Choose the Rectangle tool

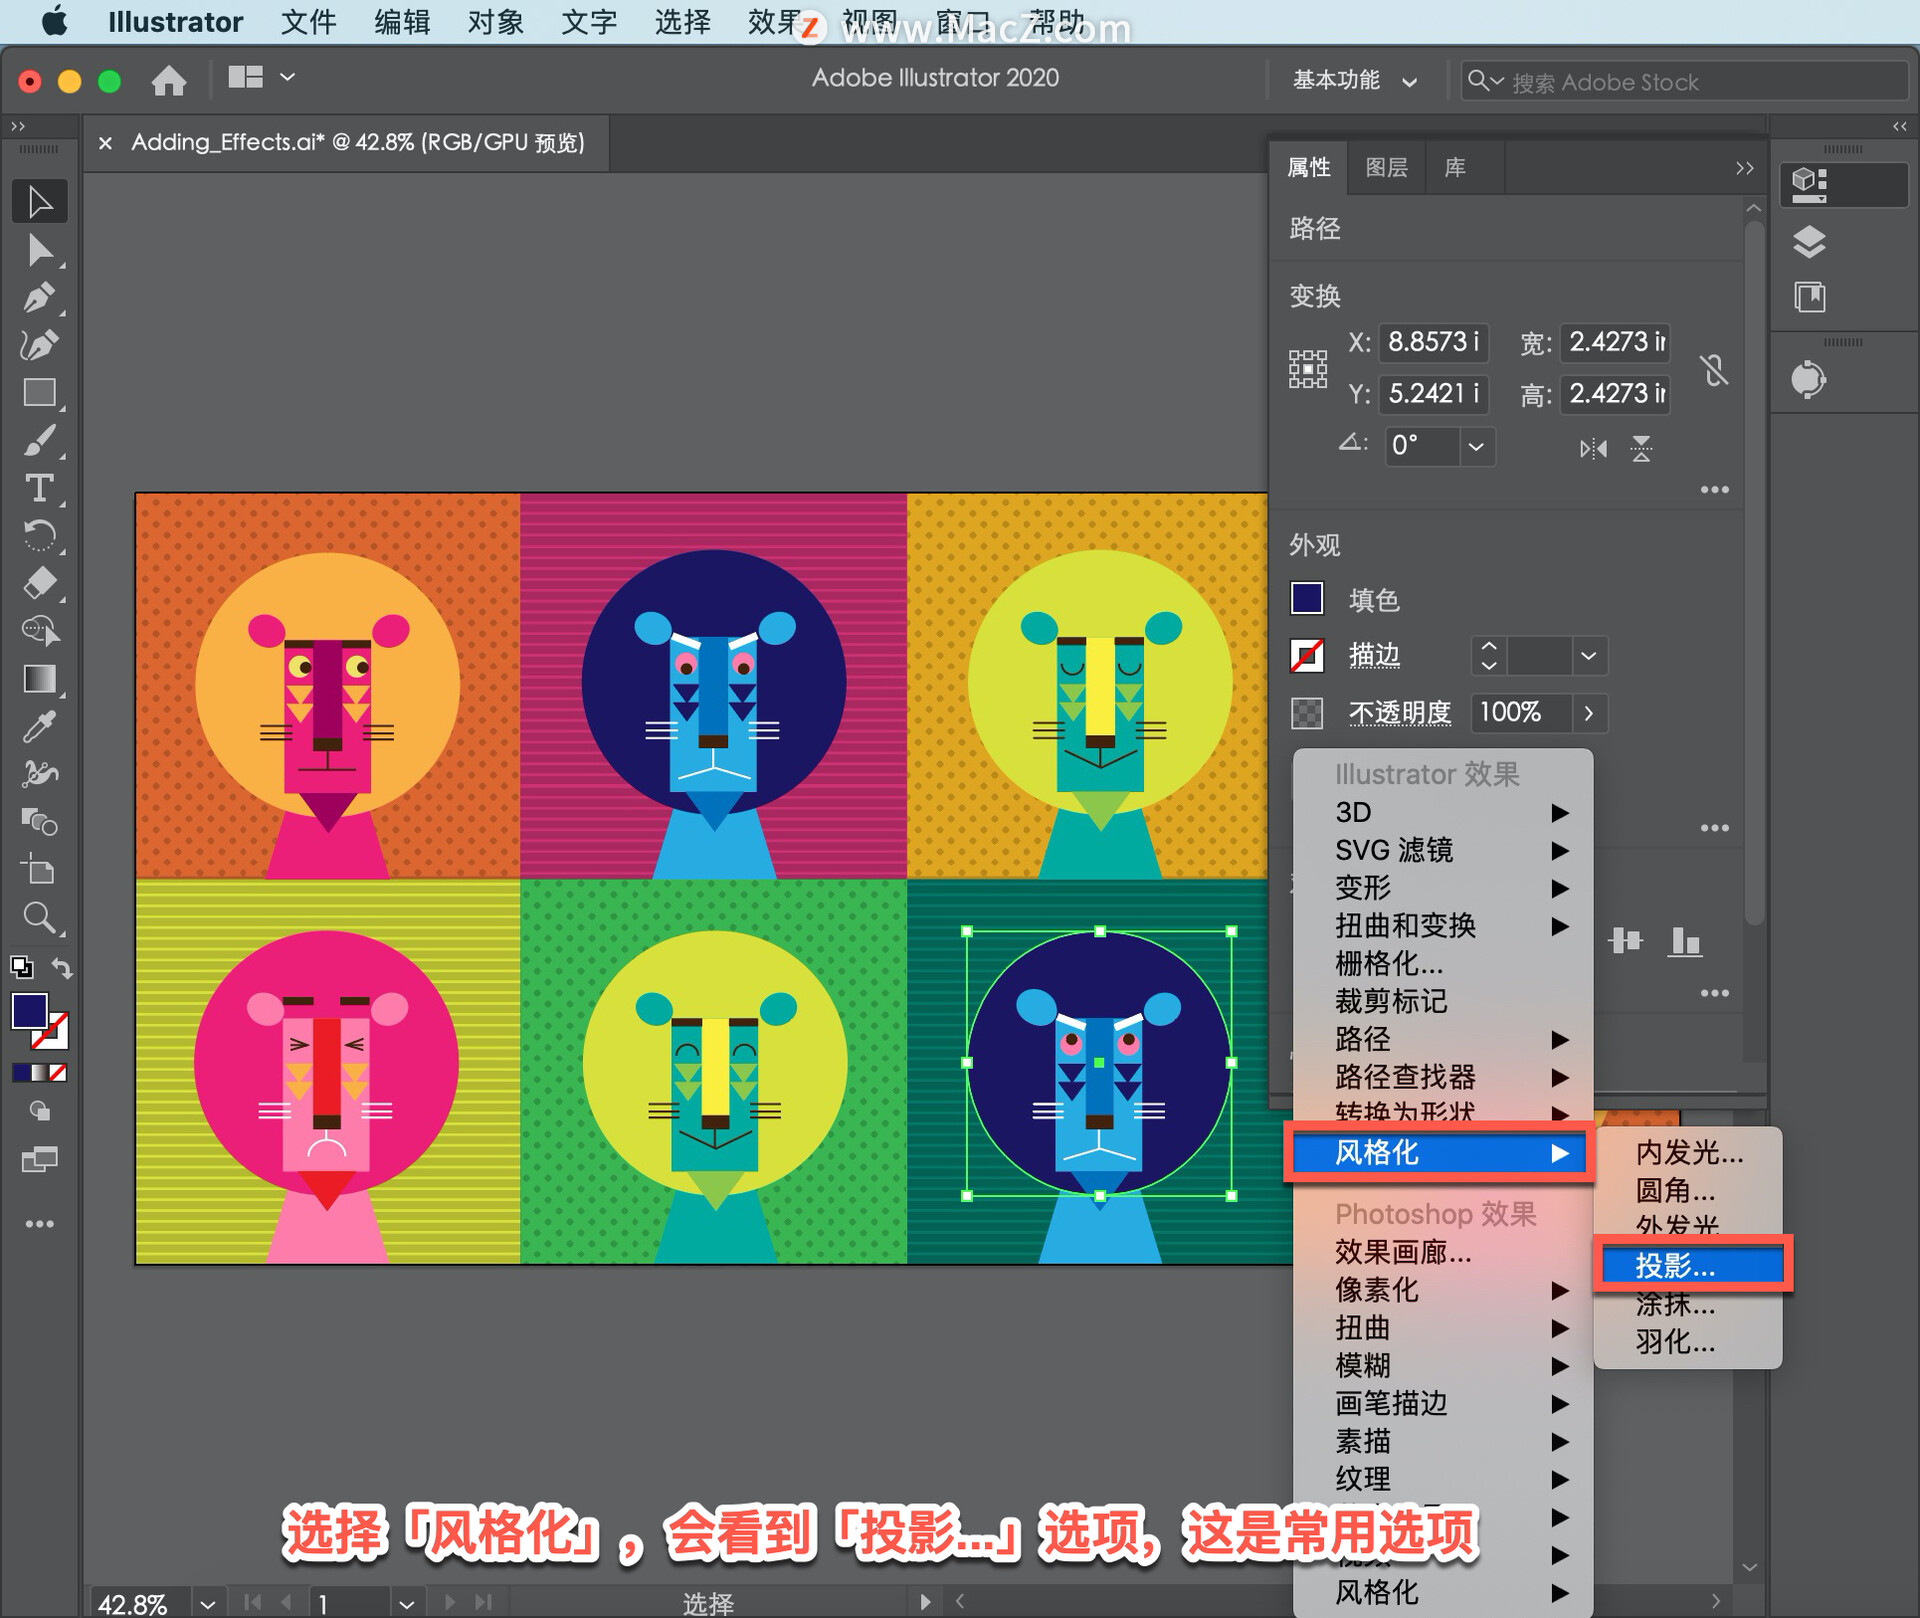coord(39,393)
